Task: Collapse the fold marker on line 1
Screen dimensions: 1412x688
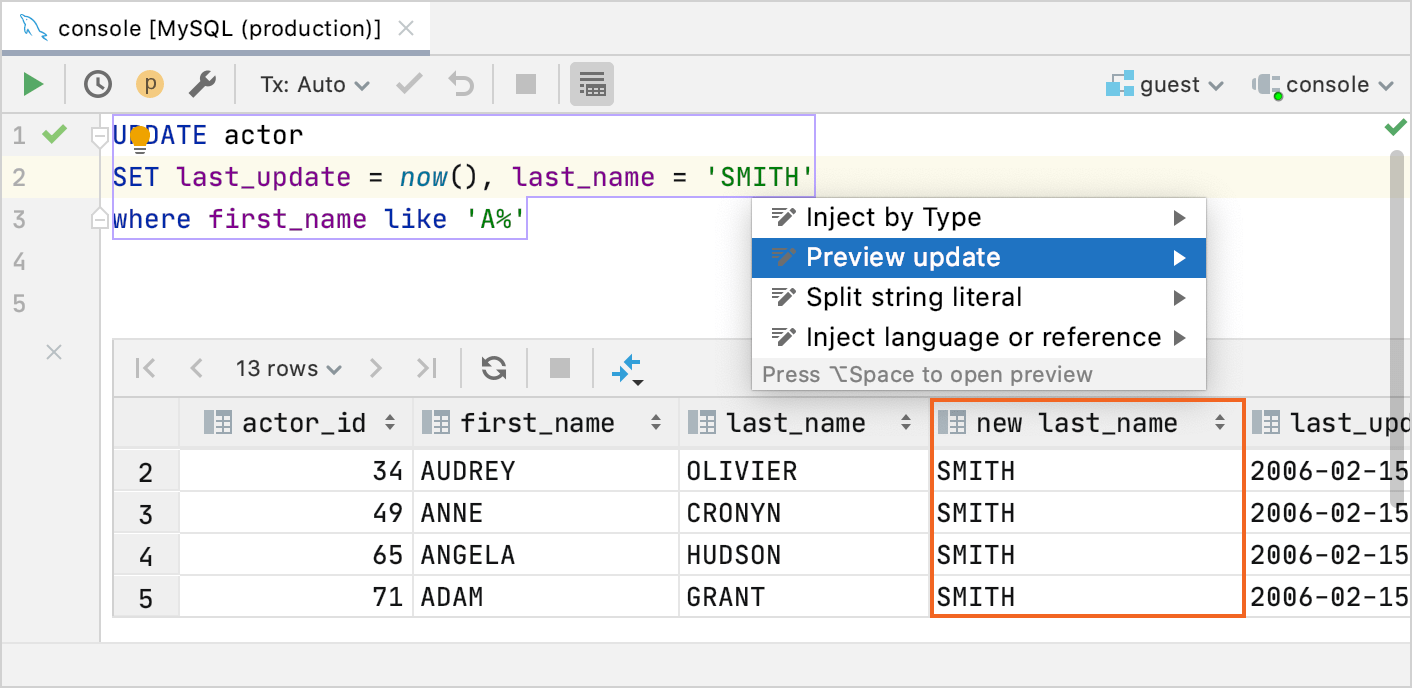Action: [x=99, y=135]
